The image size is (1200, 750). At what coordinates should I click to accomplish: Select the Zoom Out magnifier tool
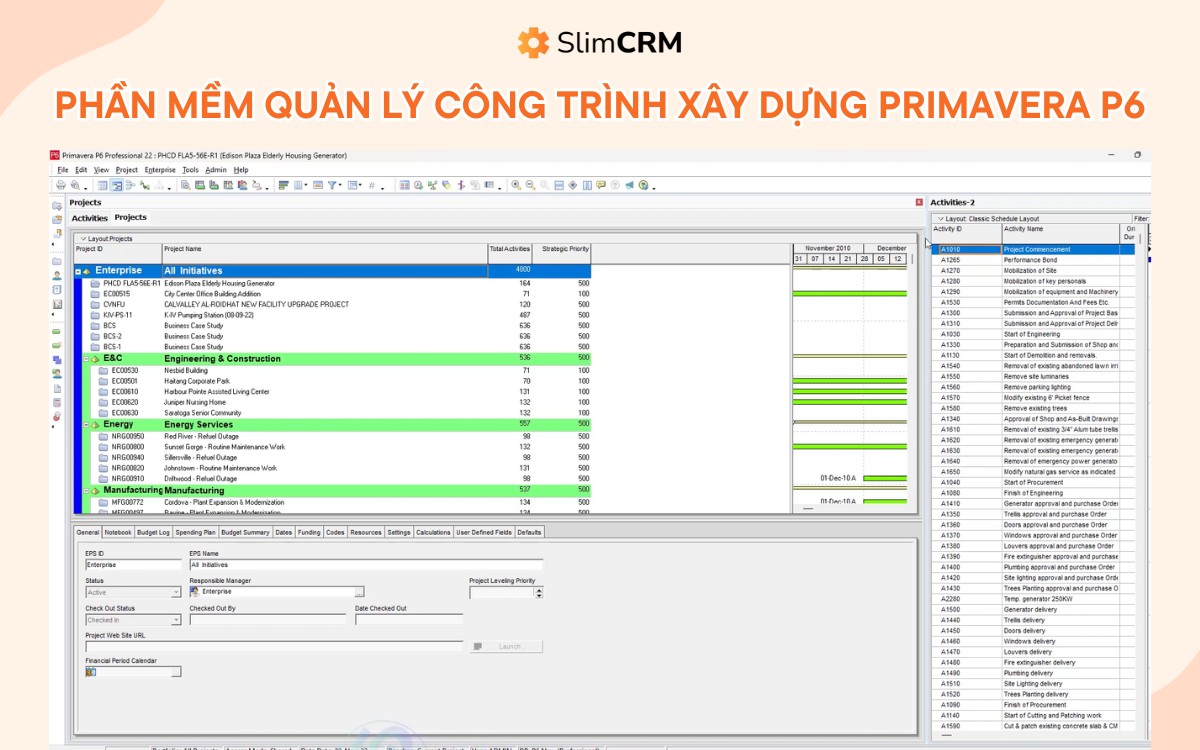click(529, 185)
